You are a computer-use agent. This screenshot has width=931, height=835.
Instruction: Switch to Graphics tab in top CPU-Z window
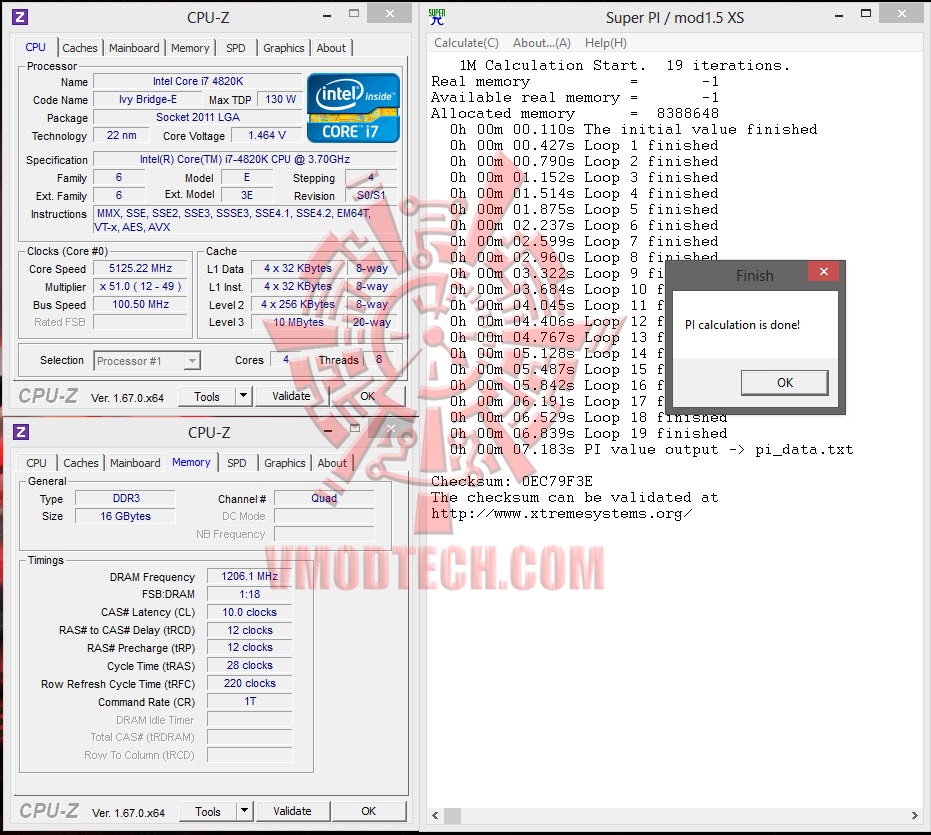pyautogui.click(x=284, y=48)
